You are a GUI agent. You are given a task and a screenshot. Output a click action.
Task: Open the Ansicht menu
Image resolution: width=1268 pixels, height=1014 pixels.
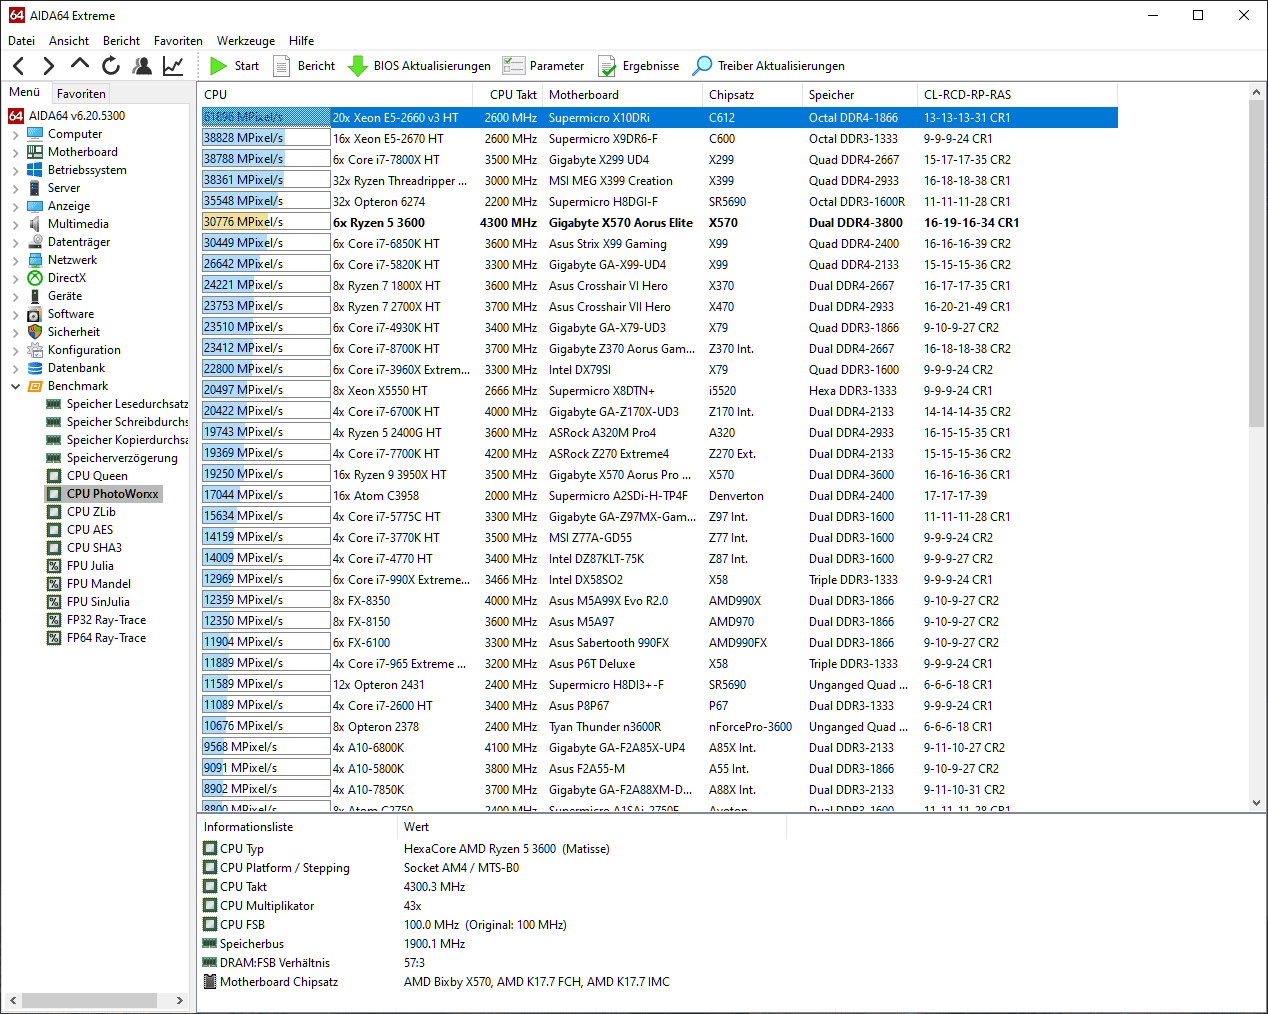click(x=69, y=41)
